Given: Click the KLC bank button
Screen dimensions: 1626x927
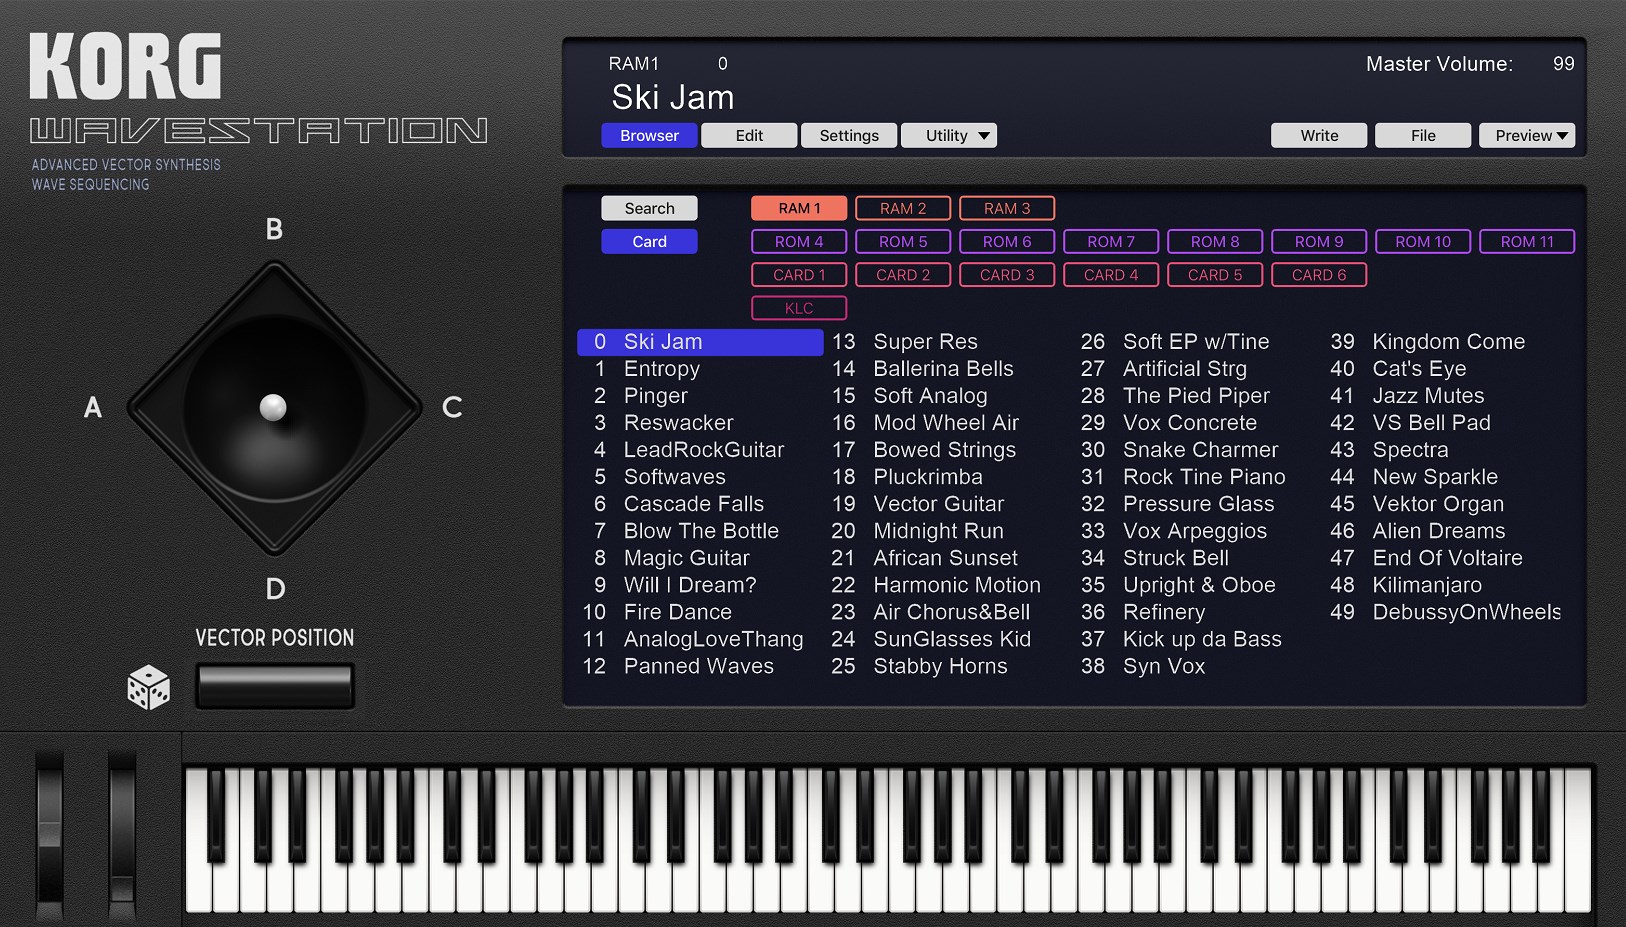Looking at the screenshot, I should point(798,308).
